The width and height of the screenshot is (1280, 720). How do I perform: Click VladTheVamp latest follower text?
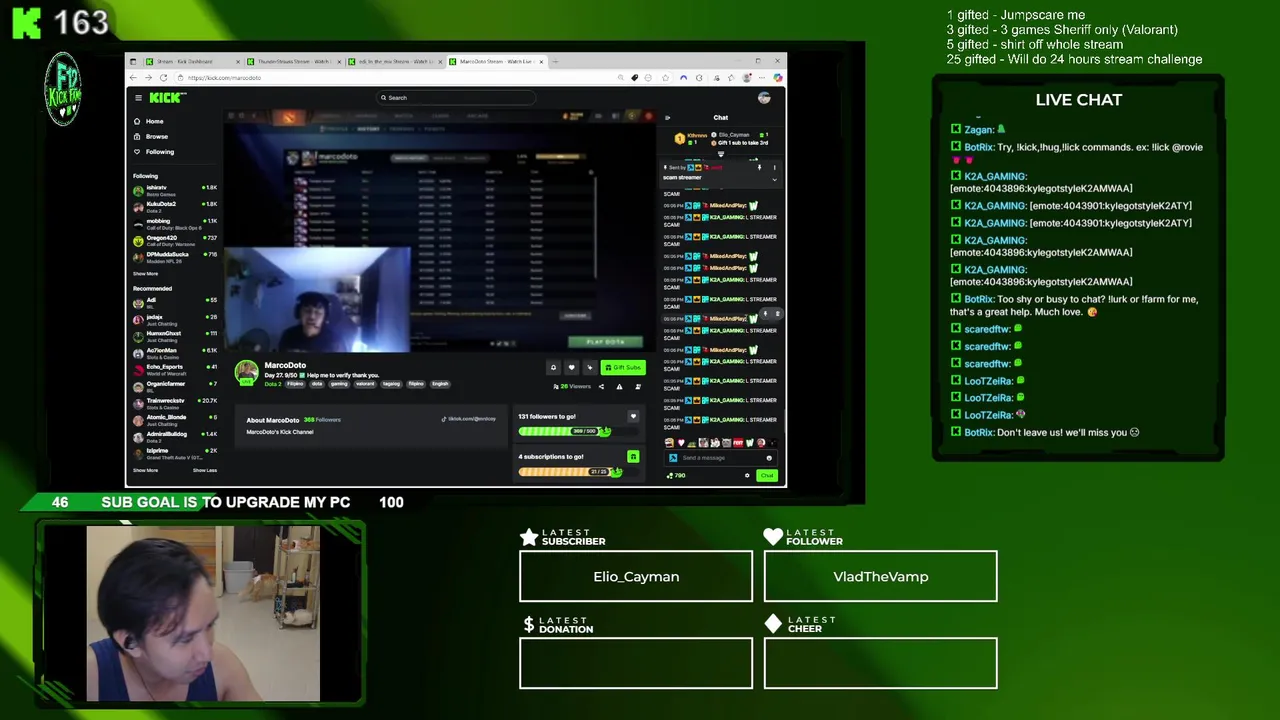[880, 577]
